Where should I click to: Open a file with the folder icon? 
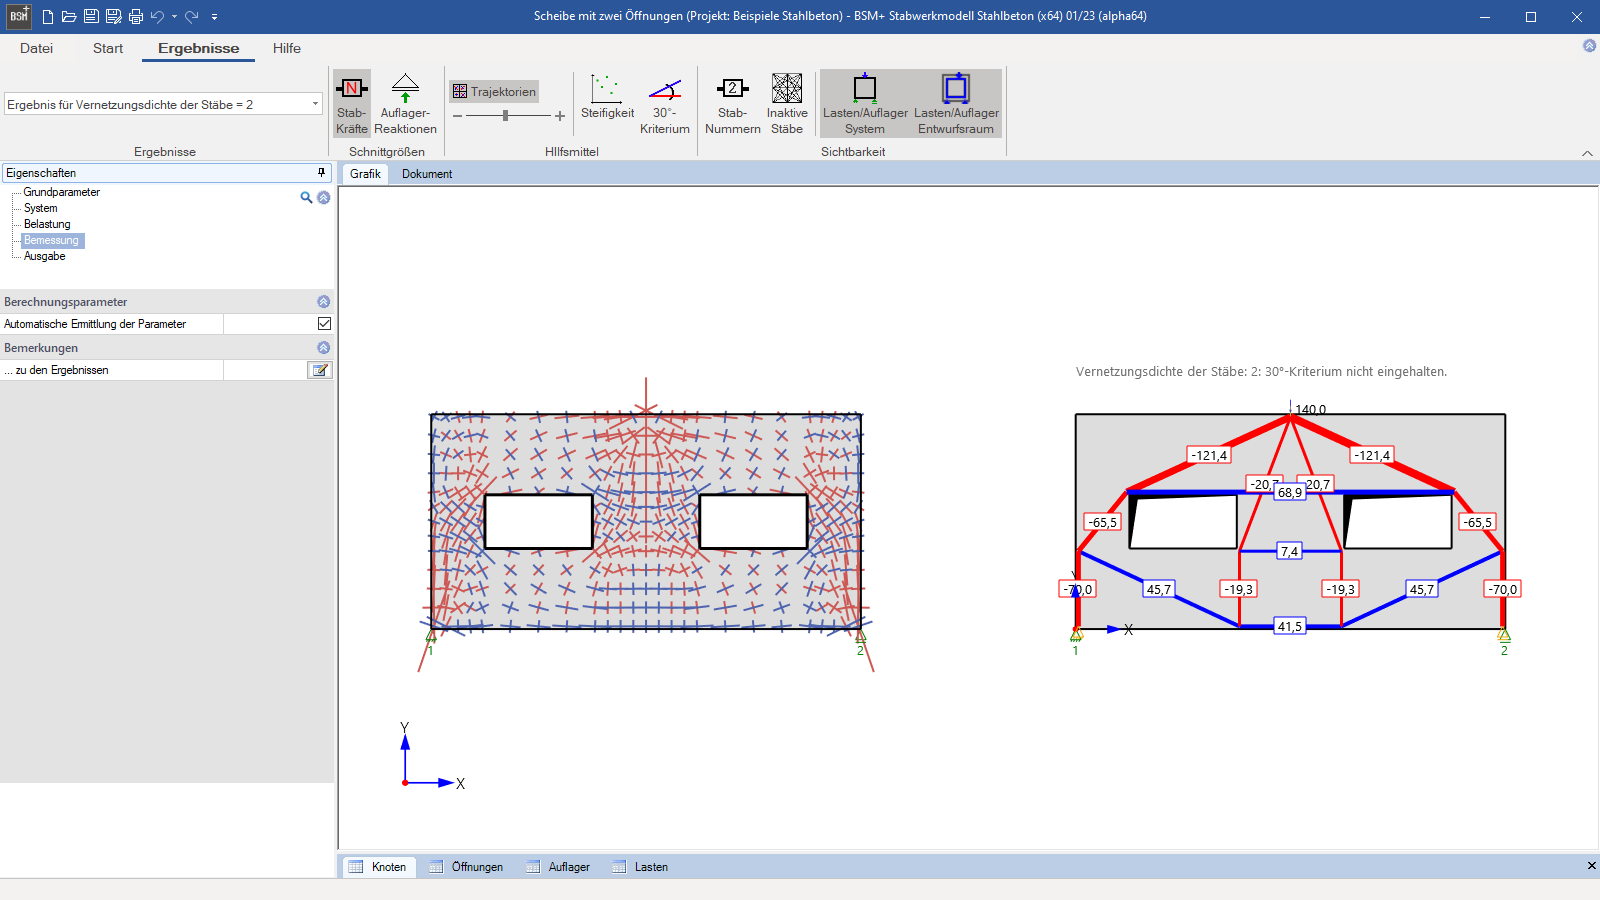coord(69,16)
